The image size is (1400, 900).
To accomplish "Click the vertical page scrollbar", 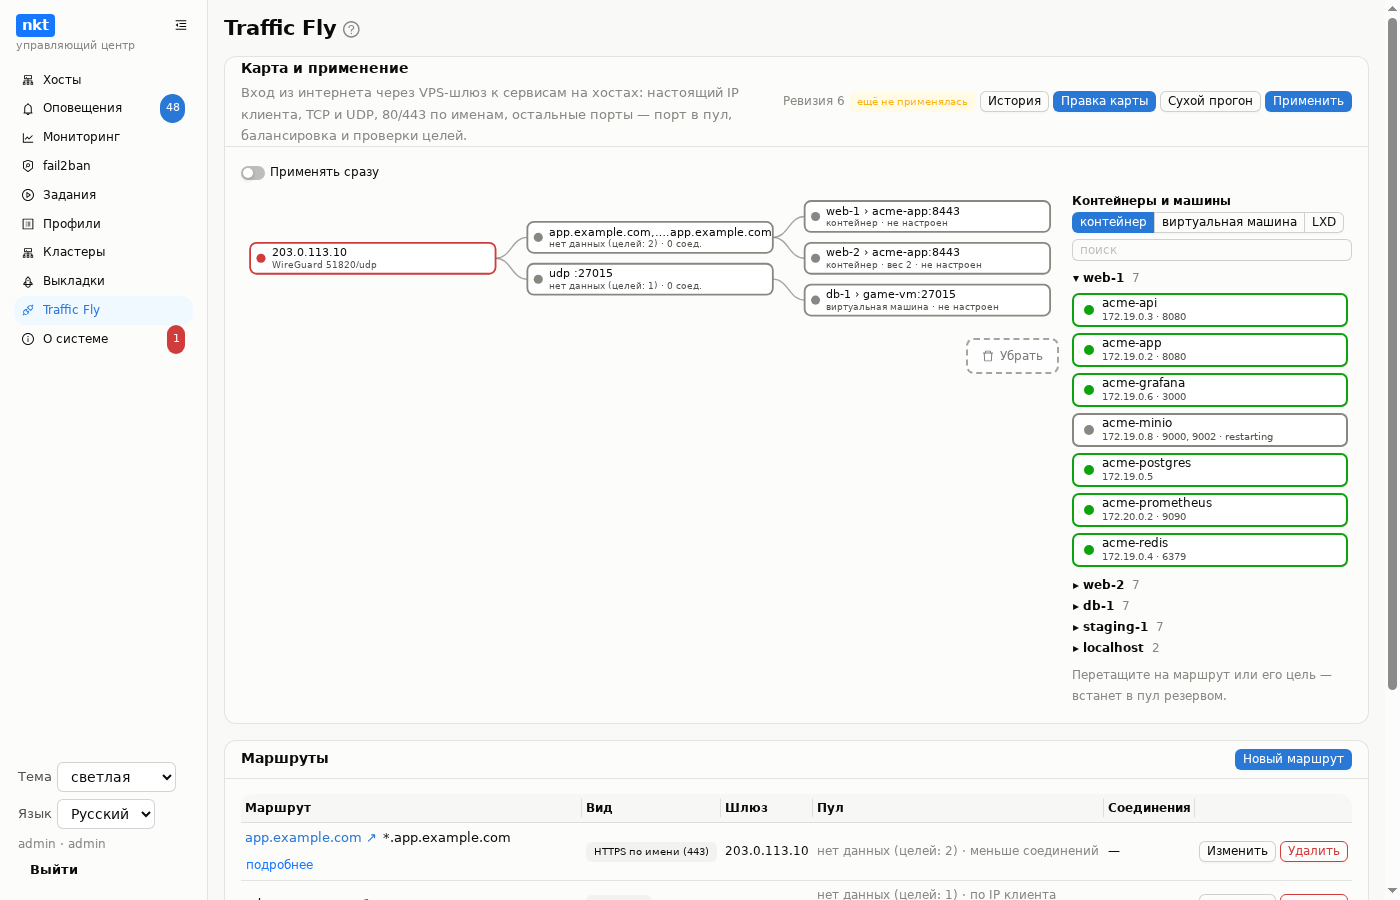I will point(1392,350).
